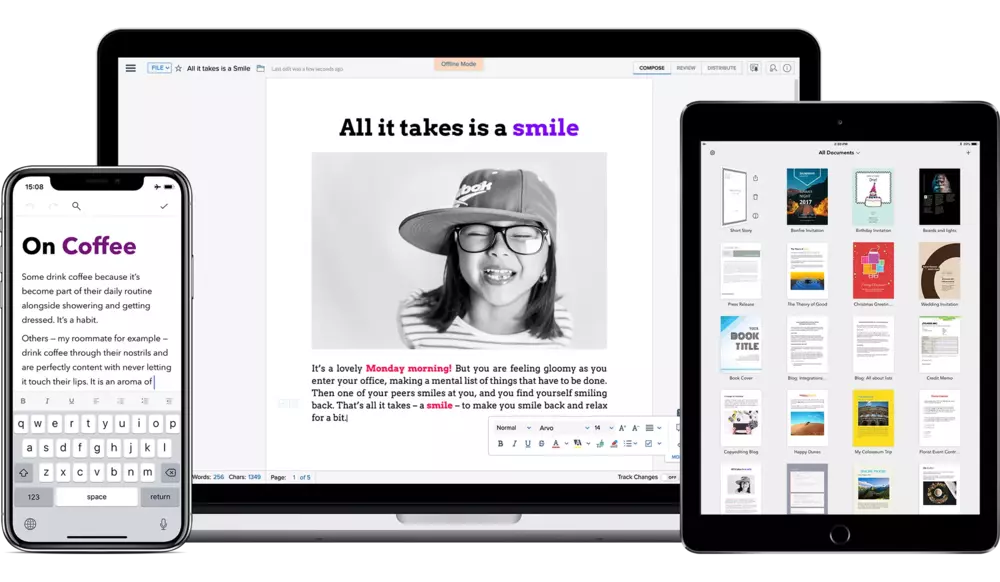
Task: Open the Bonfire Invitation thumbnail on the tablet
Action: (807, 197)
